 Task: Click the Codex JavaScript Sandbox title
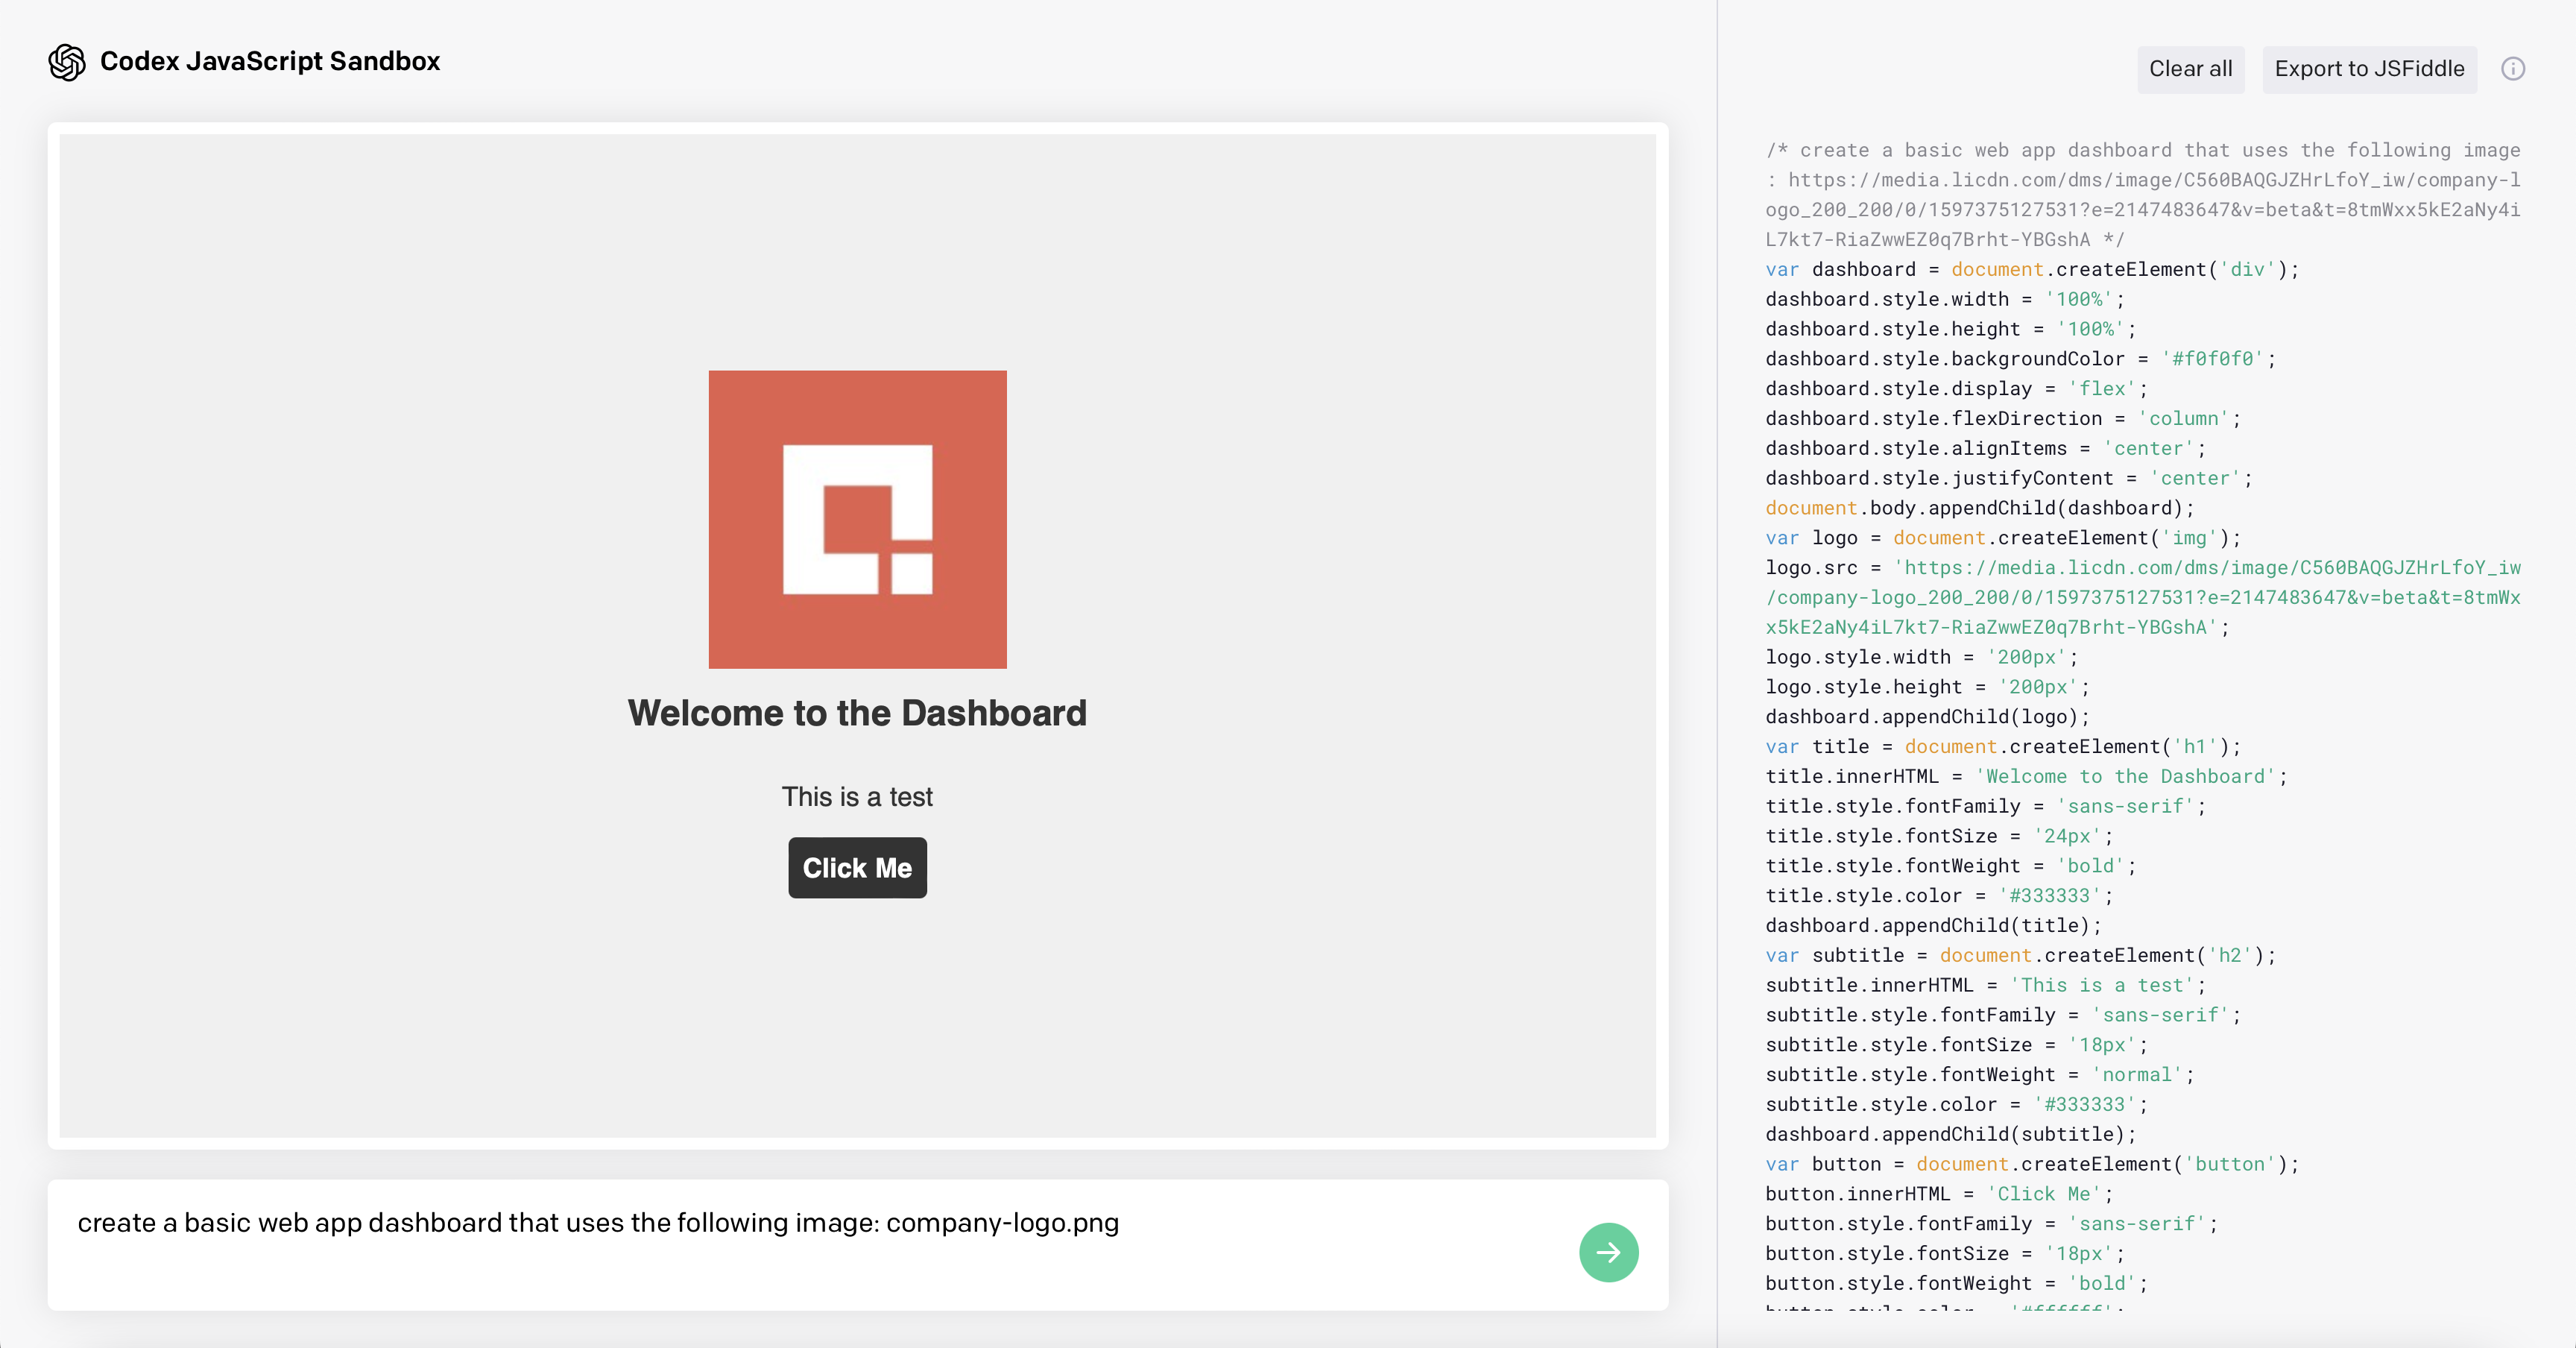[270, 62]
